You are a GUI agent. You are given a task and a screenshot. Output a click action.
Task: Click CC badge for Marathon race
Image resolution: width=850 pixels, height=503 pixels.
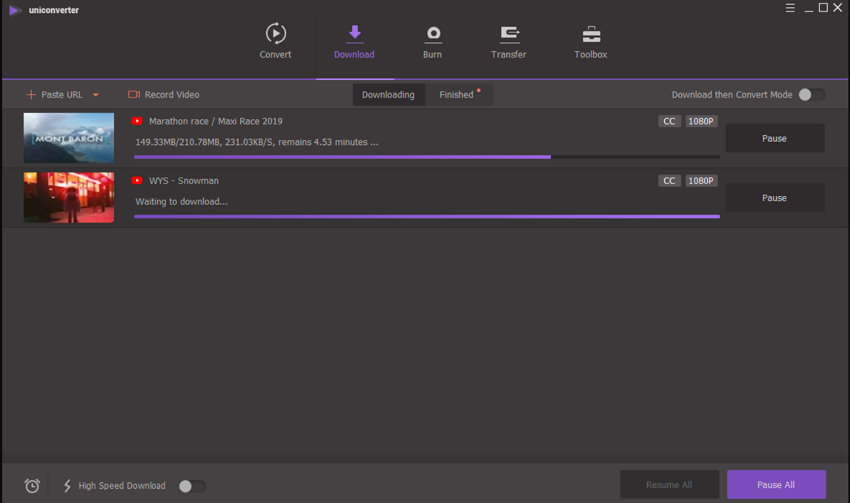669,121
